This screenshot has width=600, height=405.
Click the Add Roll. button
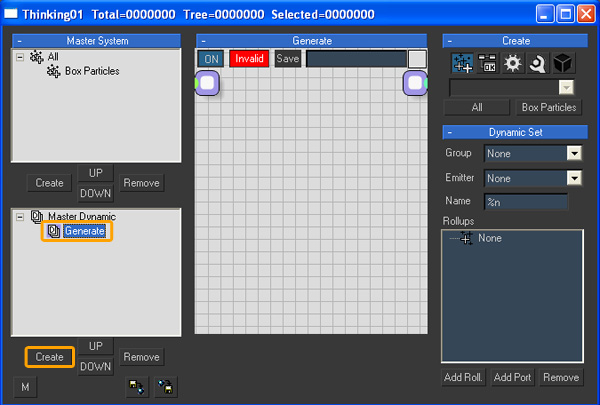[x=463, y=377]
